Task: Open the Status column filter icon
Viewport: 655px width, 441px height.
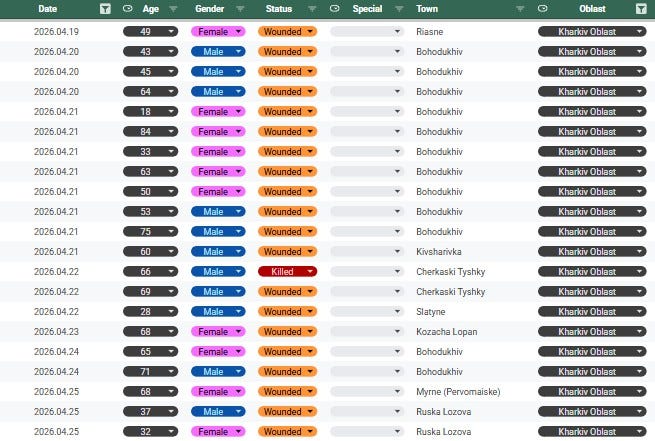Action: coord(312,9)
